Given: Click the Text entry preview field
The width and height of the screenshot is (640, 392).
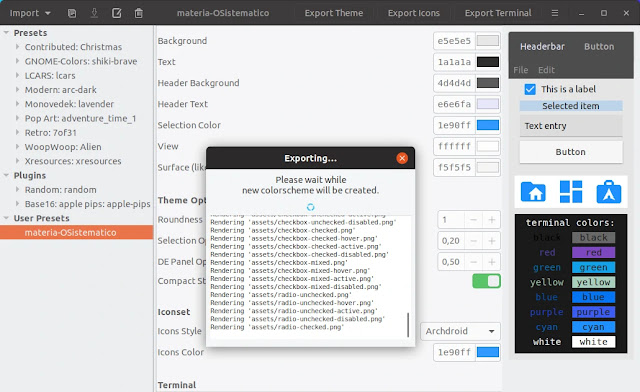Looking at the screenshot, I should pos(571,126).
